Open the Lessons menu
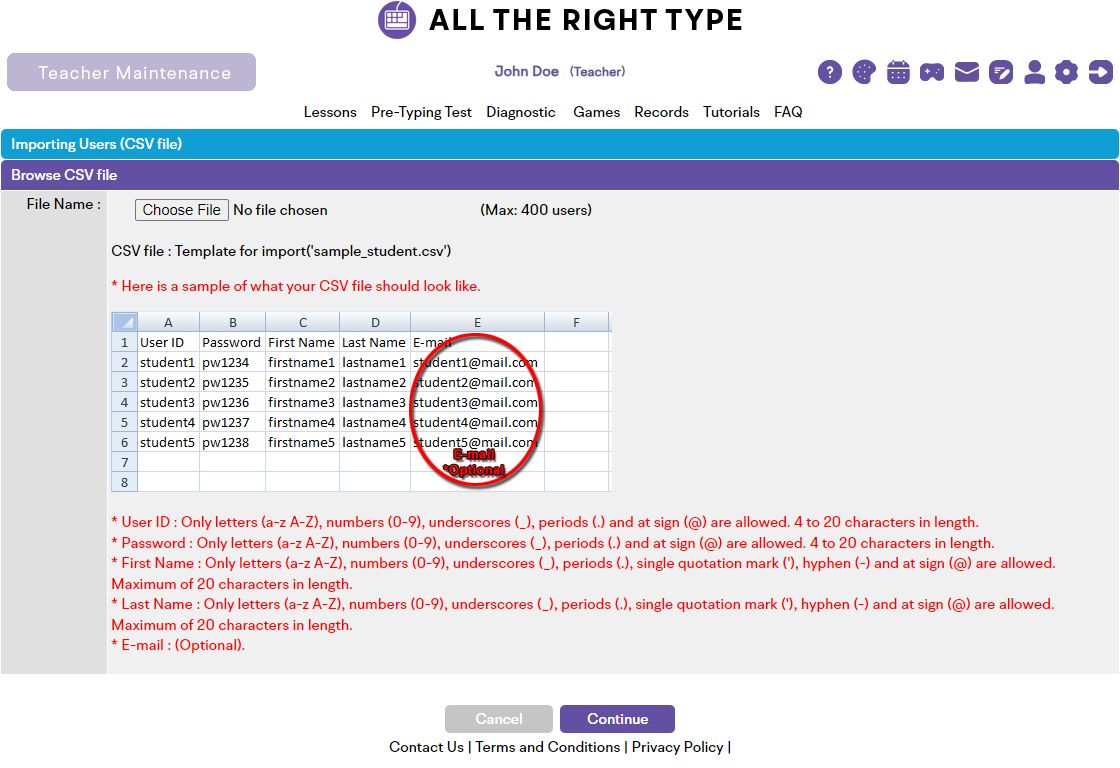The width and height of the screenshot is (1120, 768). pyautogui.click(x=330, y=112)
